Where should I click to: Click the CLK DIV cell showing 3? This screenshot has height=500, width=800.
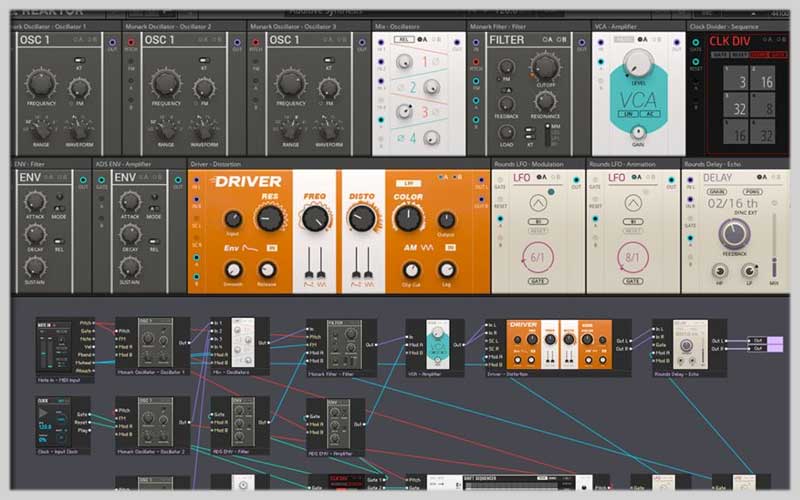[x=736, y=78]
